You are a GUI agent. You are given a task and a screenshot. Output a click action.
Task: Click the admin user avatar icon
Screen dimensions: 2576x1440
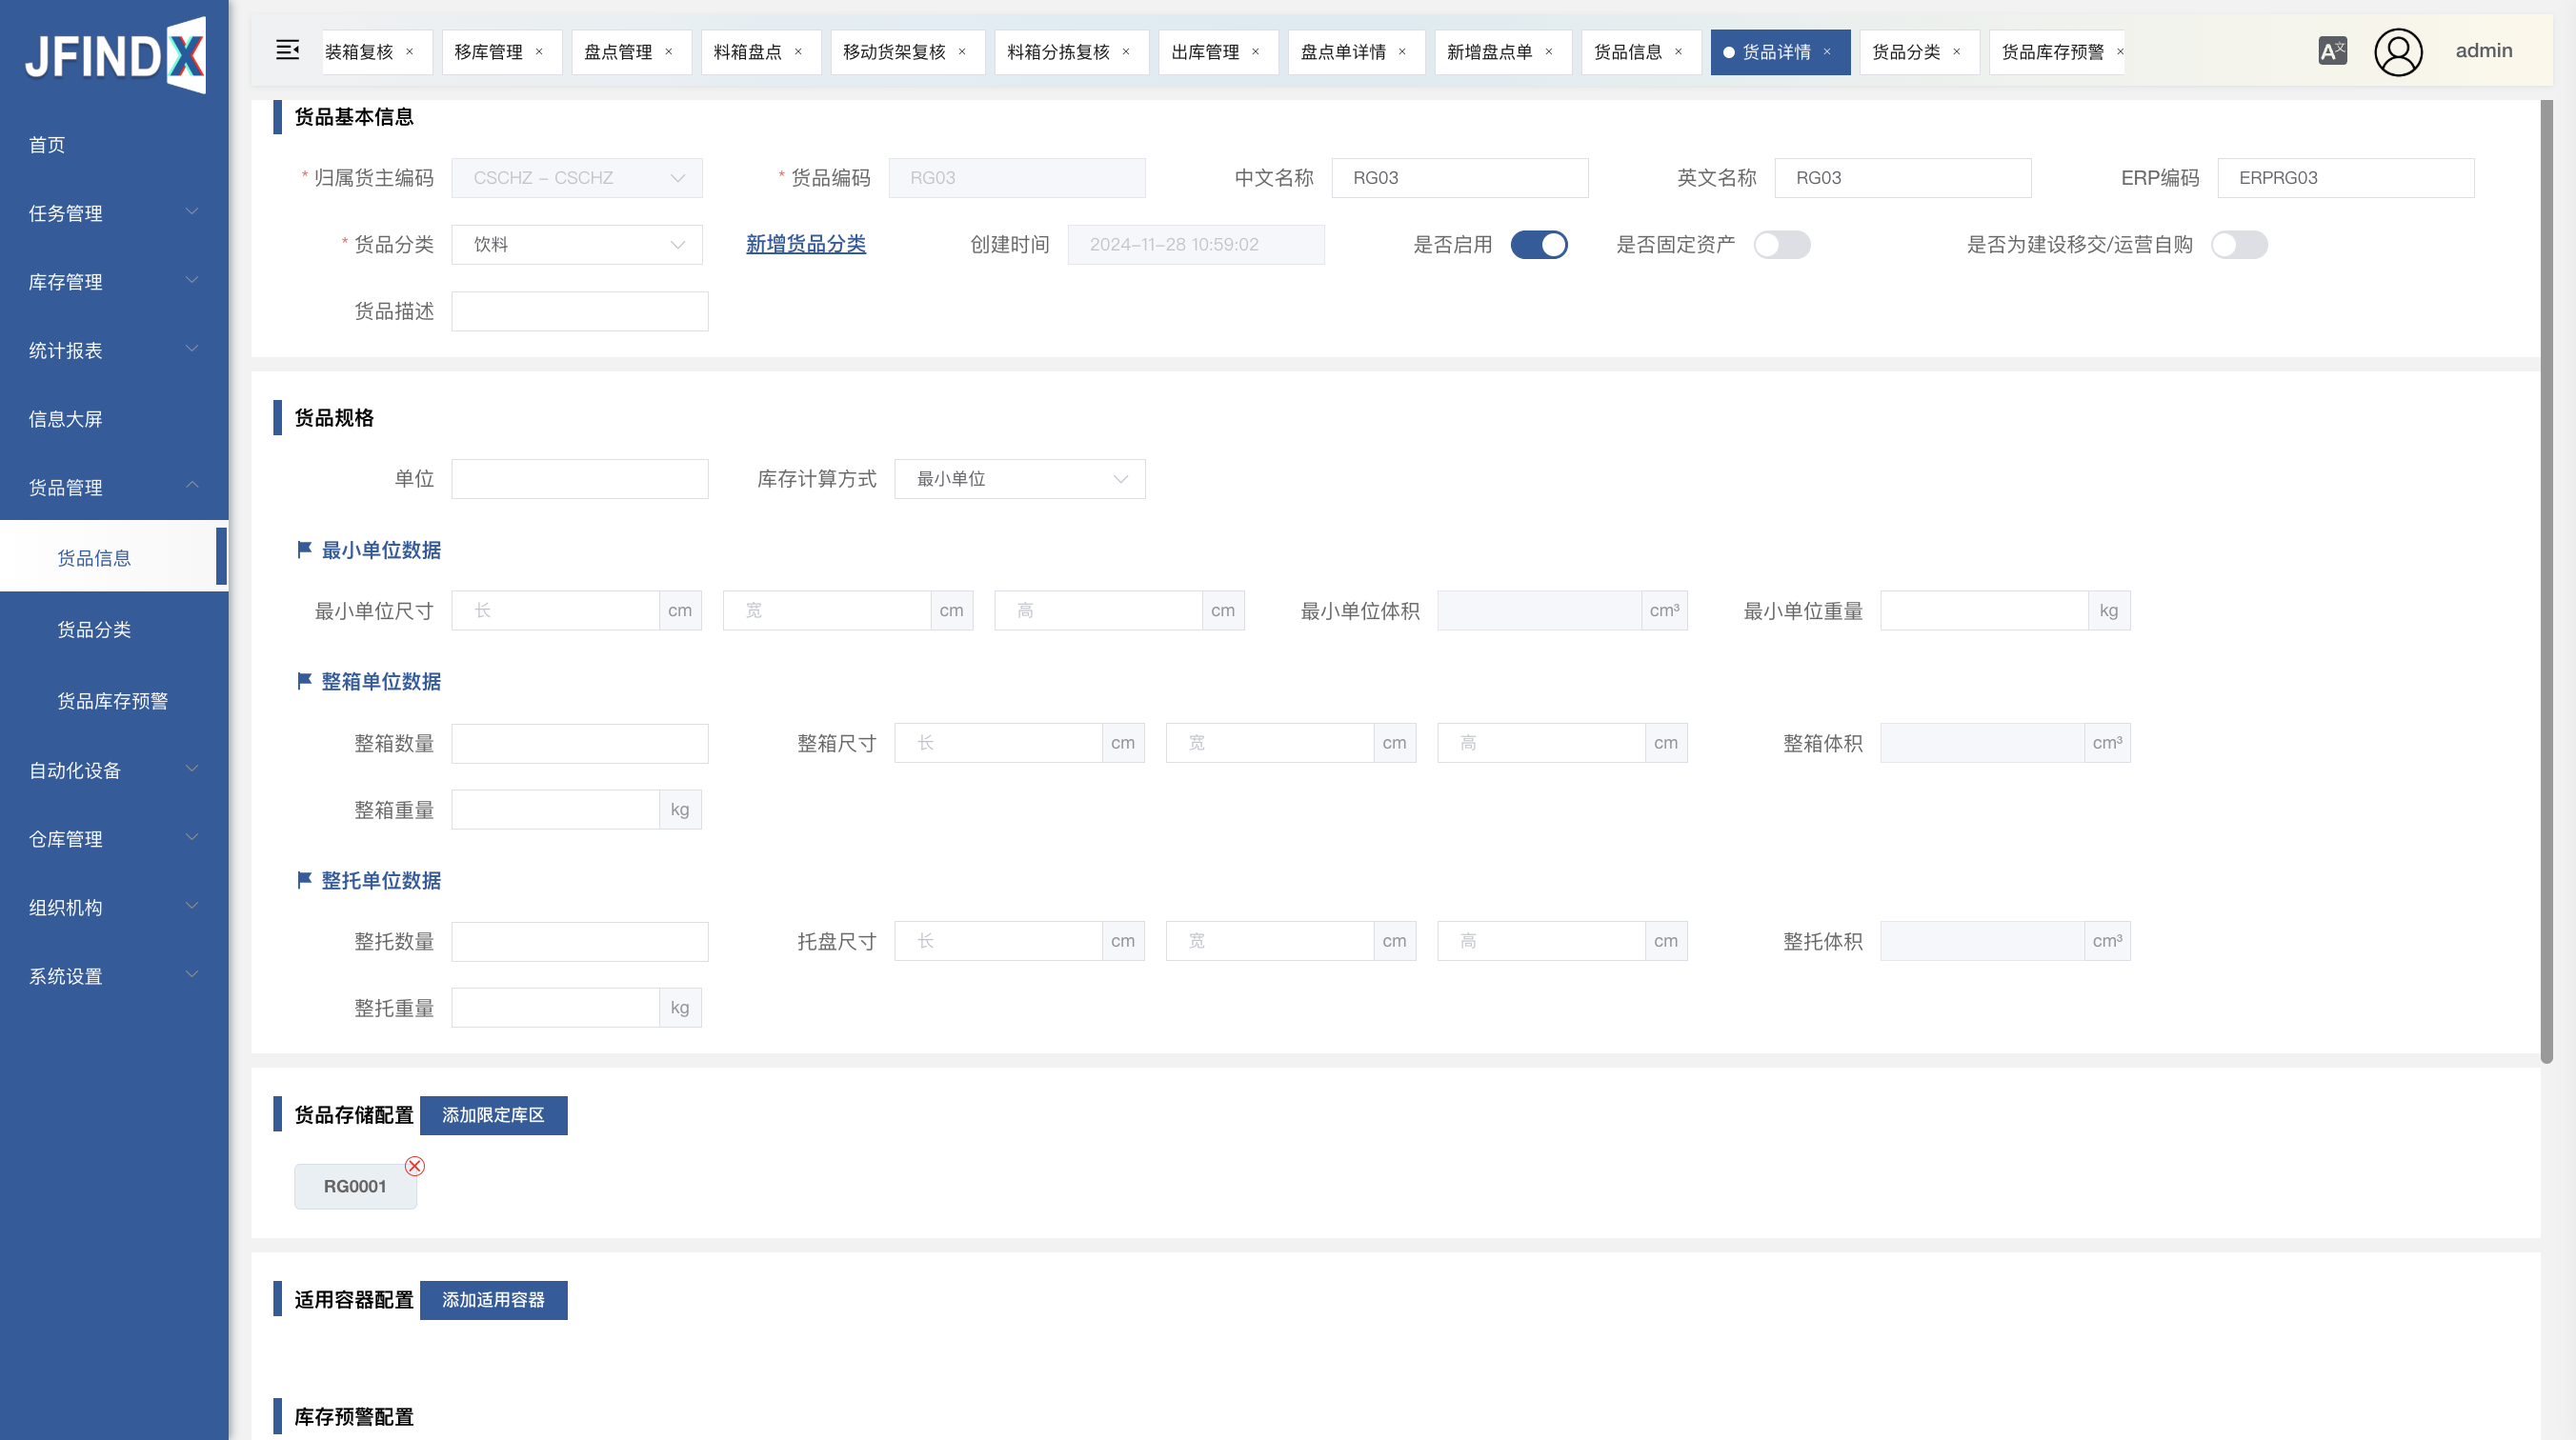2398,52
